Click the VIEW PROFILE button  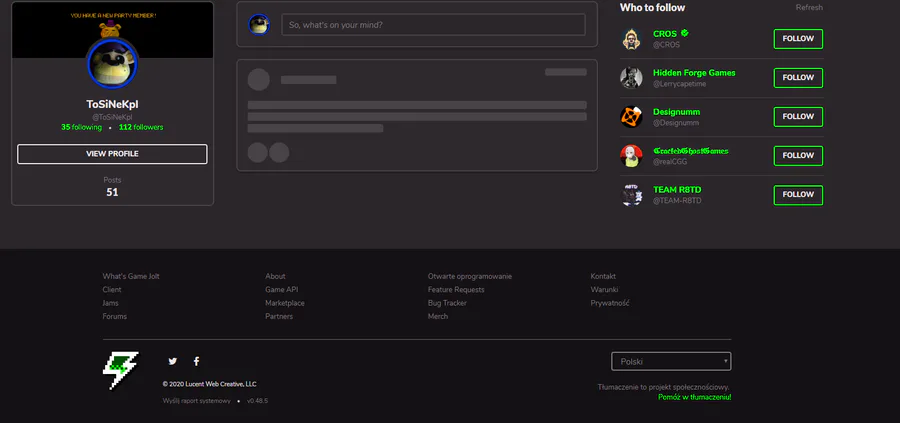(x=112, y=154)
